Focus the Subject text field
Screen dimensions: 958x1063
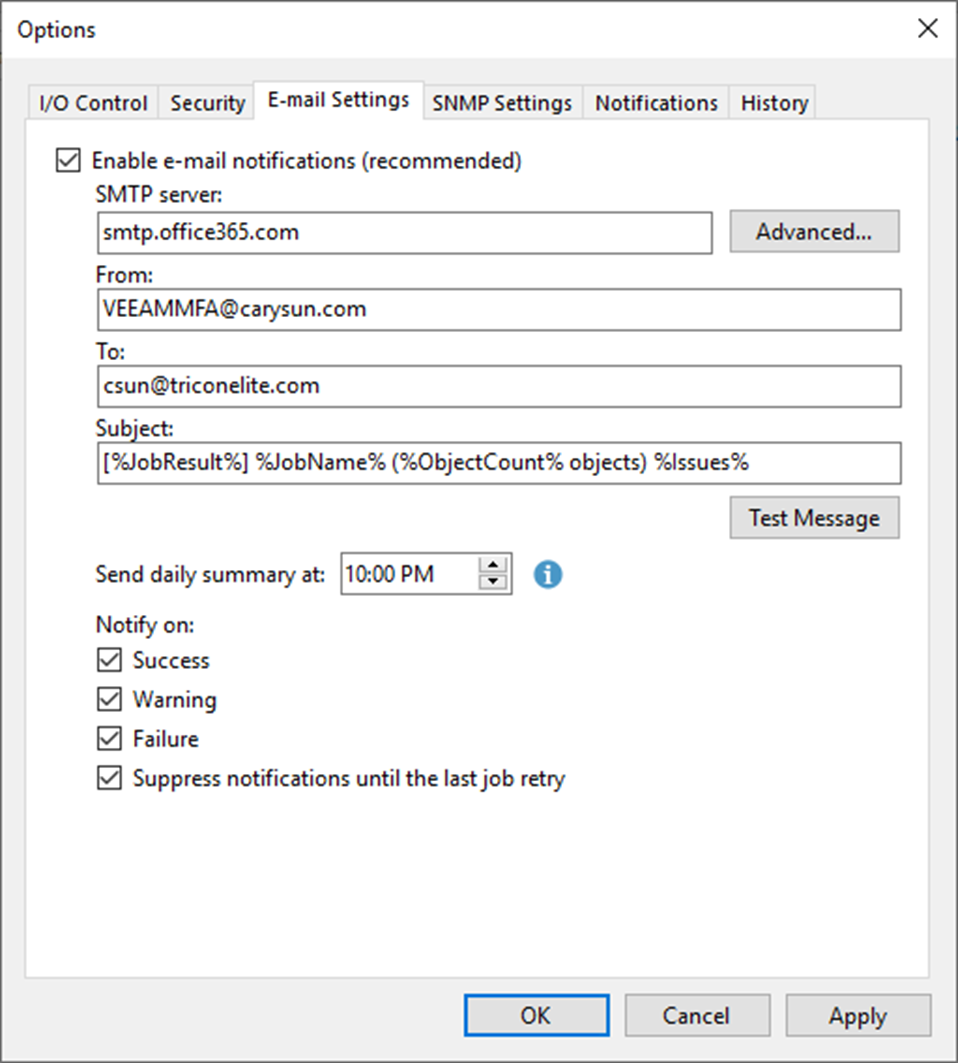pos(499,463)
